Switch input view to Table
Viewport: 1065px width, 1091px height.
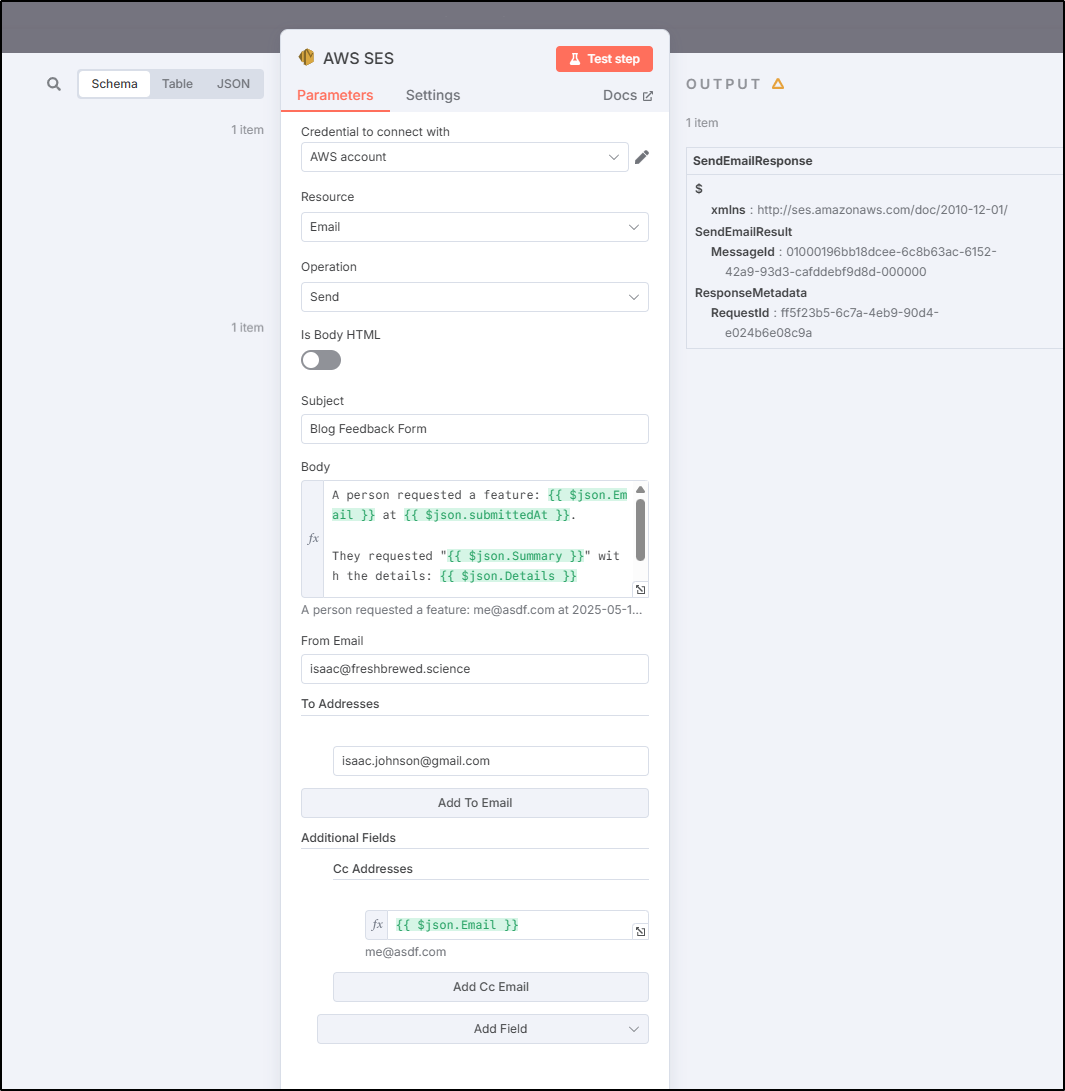point(177,84)
